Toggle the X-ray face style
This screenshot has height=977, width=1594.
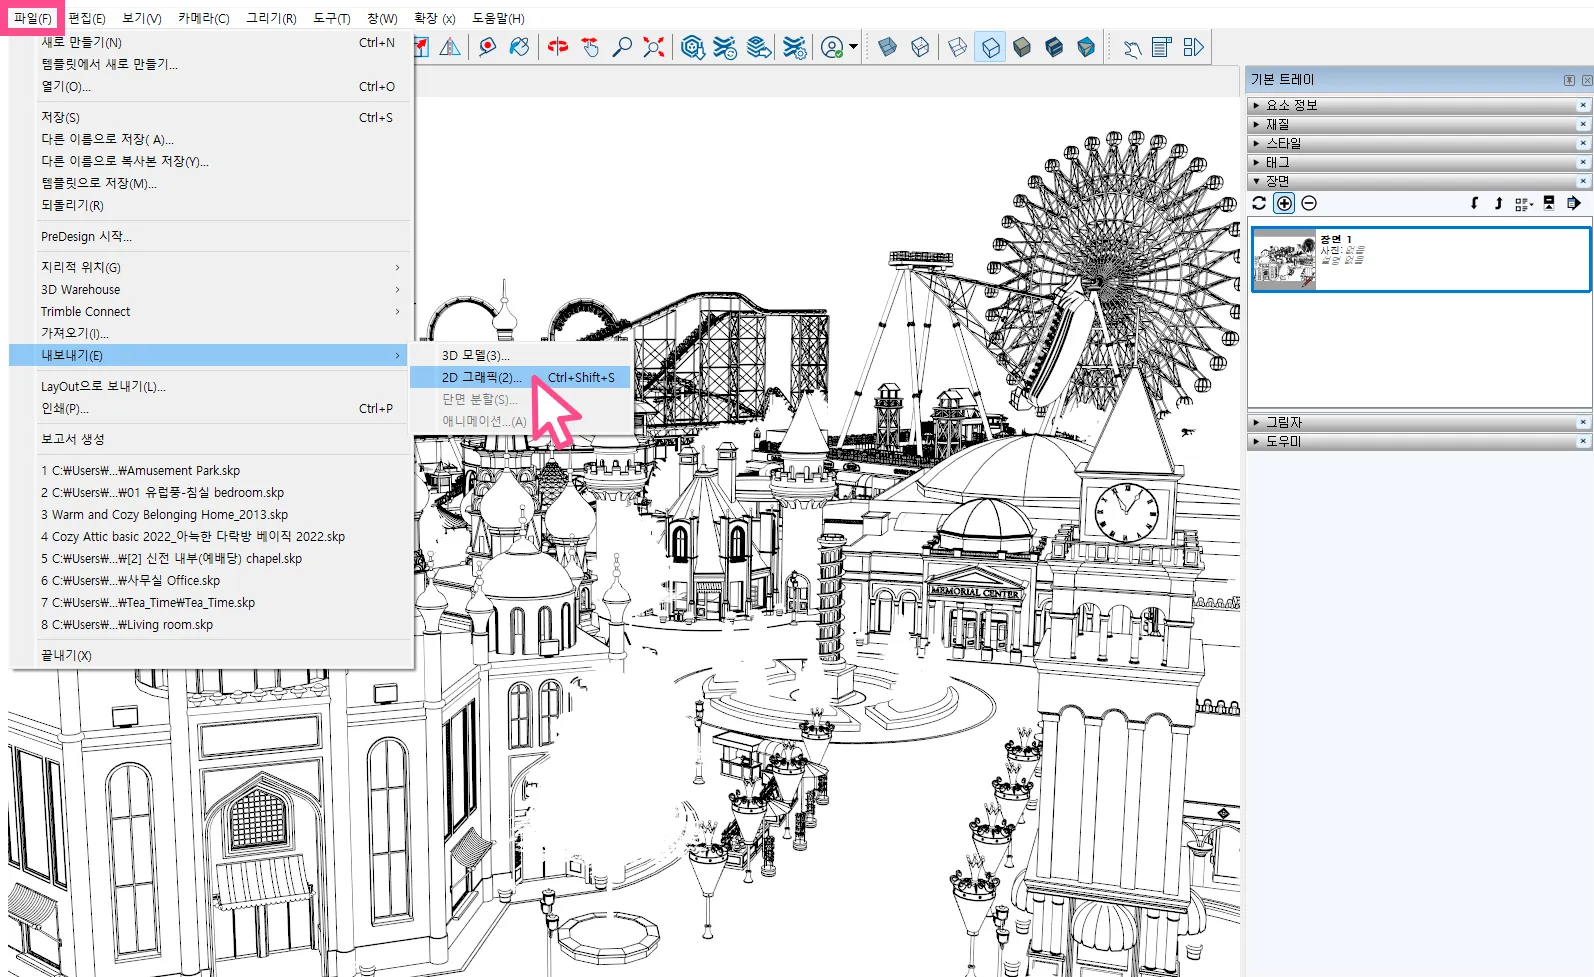click(x=887, y=47)
